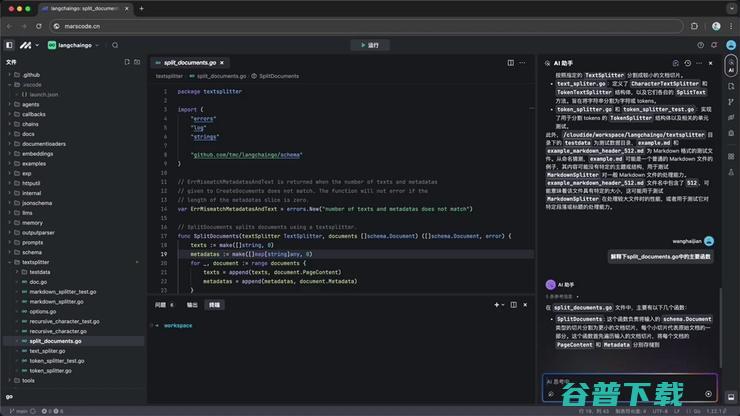This screenshot has width=740, height=416.
Task: Split the editor with layout icon
Action: coord(511,63)
